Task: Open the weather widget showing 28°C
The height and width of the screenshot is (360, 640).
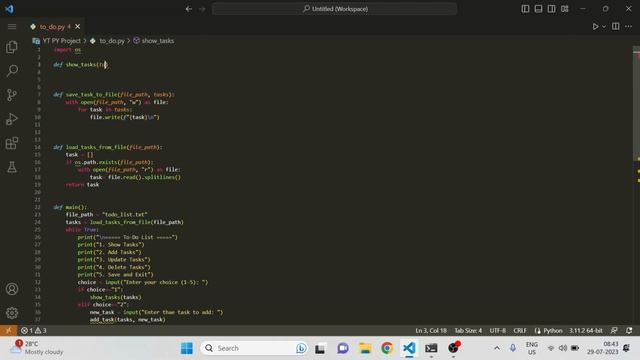Action: [37, 348]
